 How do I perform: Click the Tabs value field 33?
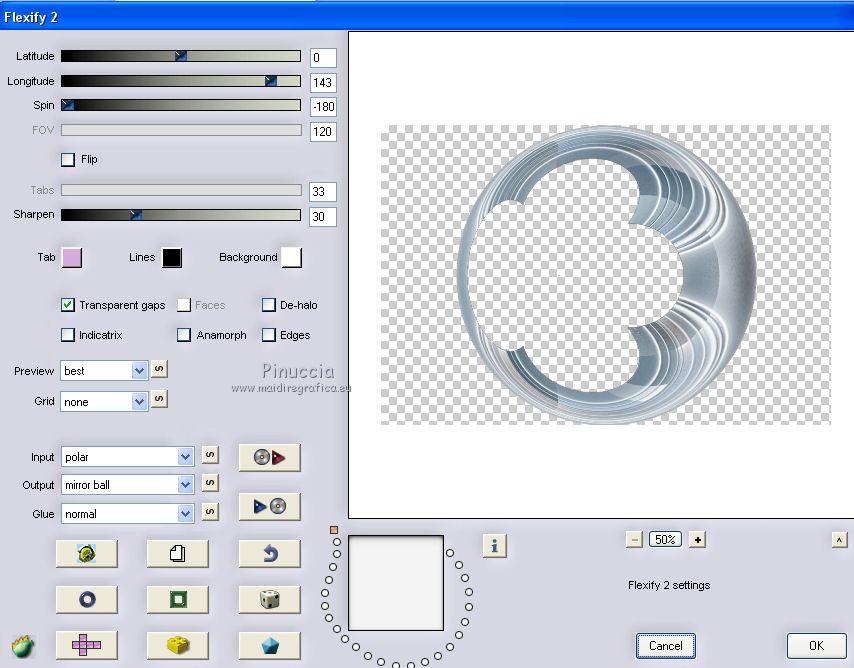(323, 192)
